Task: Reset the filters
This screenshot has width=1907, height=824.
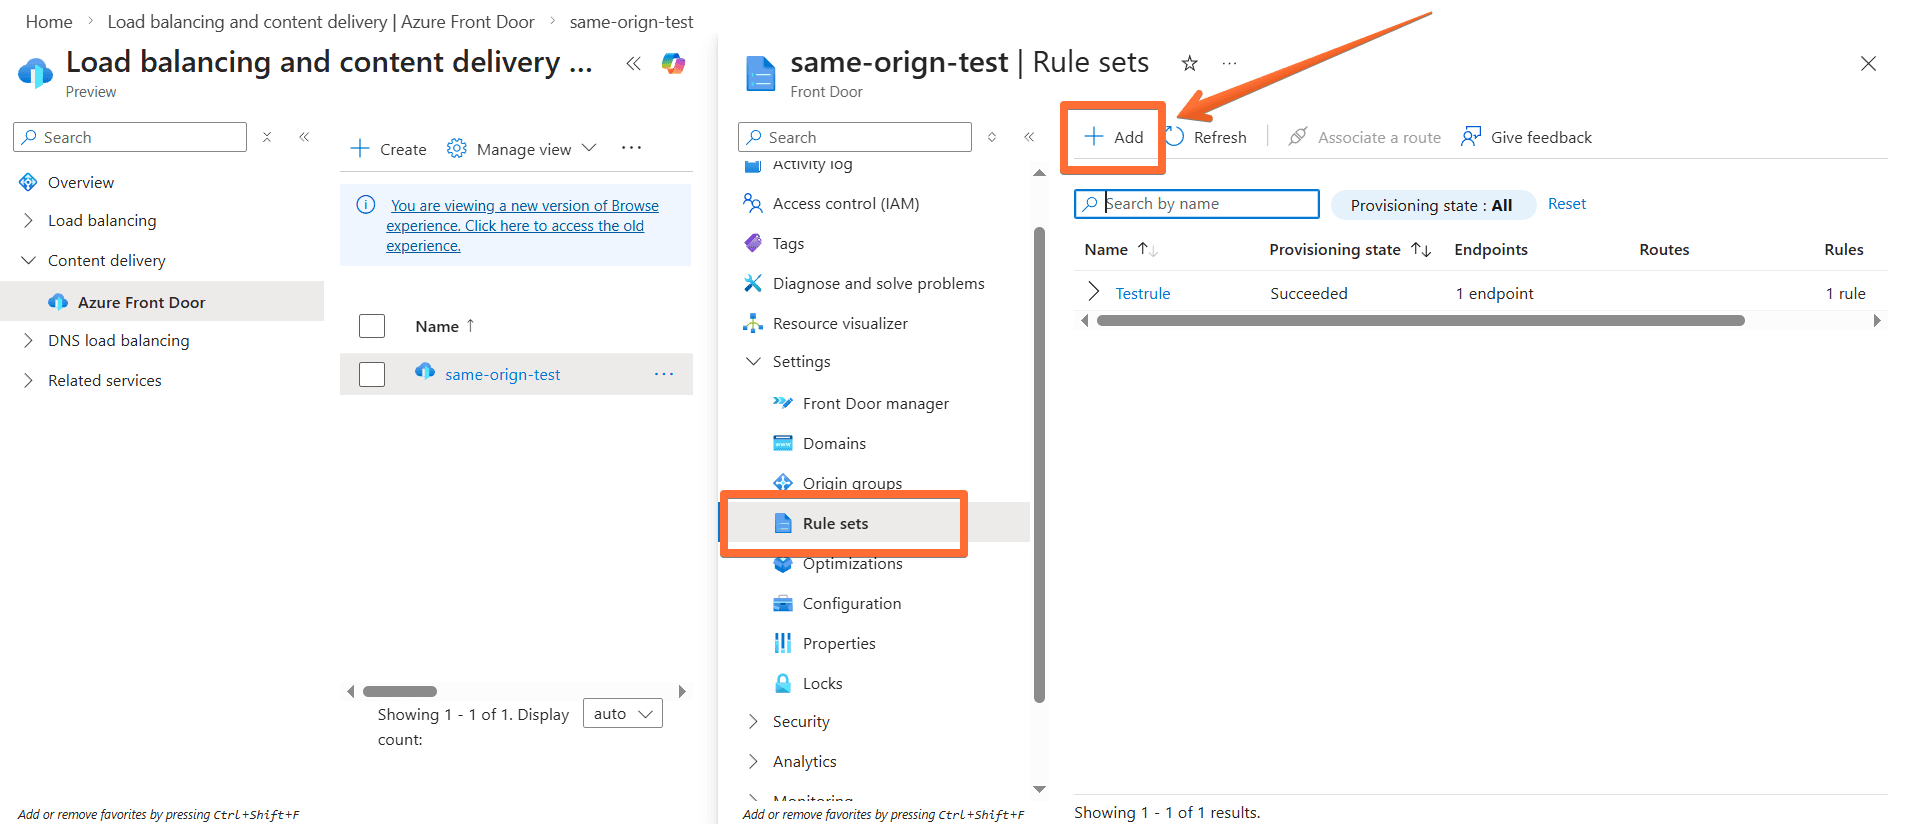Action: [x=1567, y=204]
